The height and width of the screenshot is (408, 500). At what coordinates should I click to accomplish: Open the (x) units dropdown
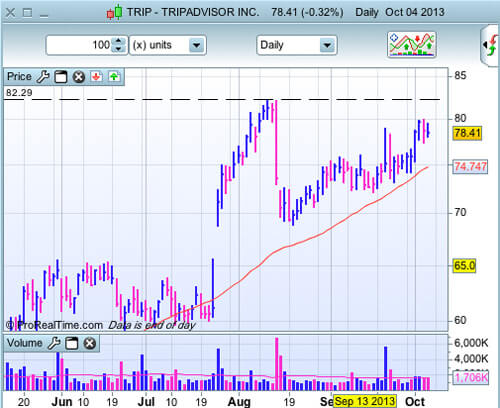tap(168, 45)
